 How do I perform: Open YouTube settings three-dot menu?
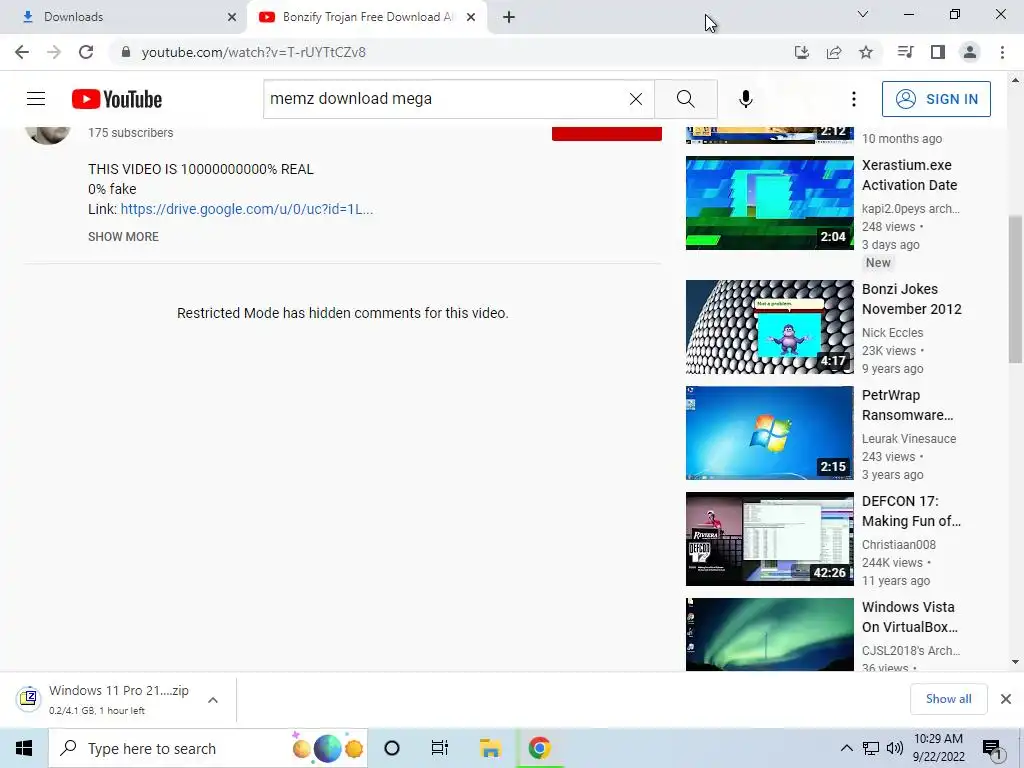coord(854,99)
